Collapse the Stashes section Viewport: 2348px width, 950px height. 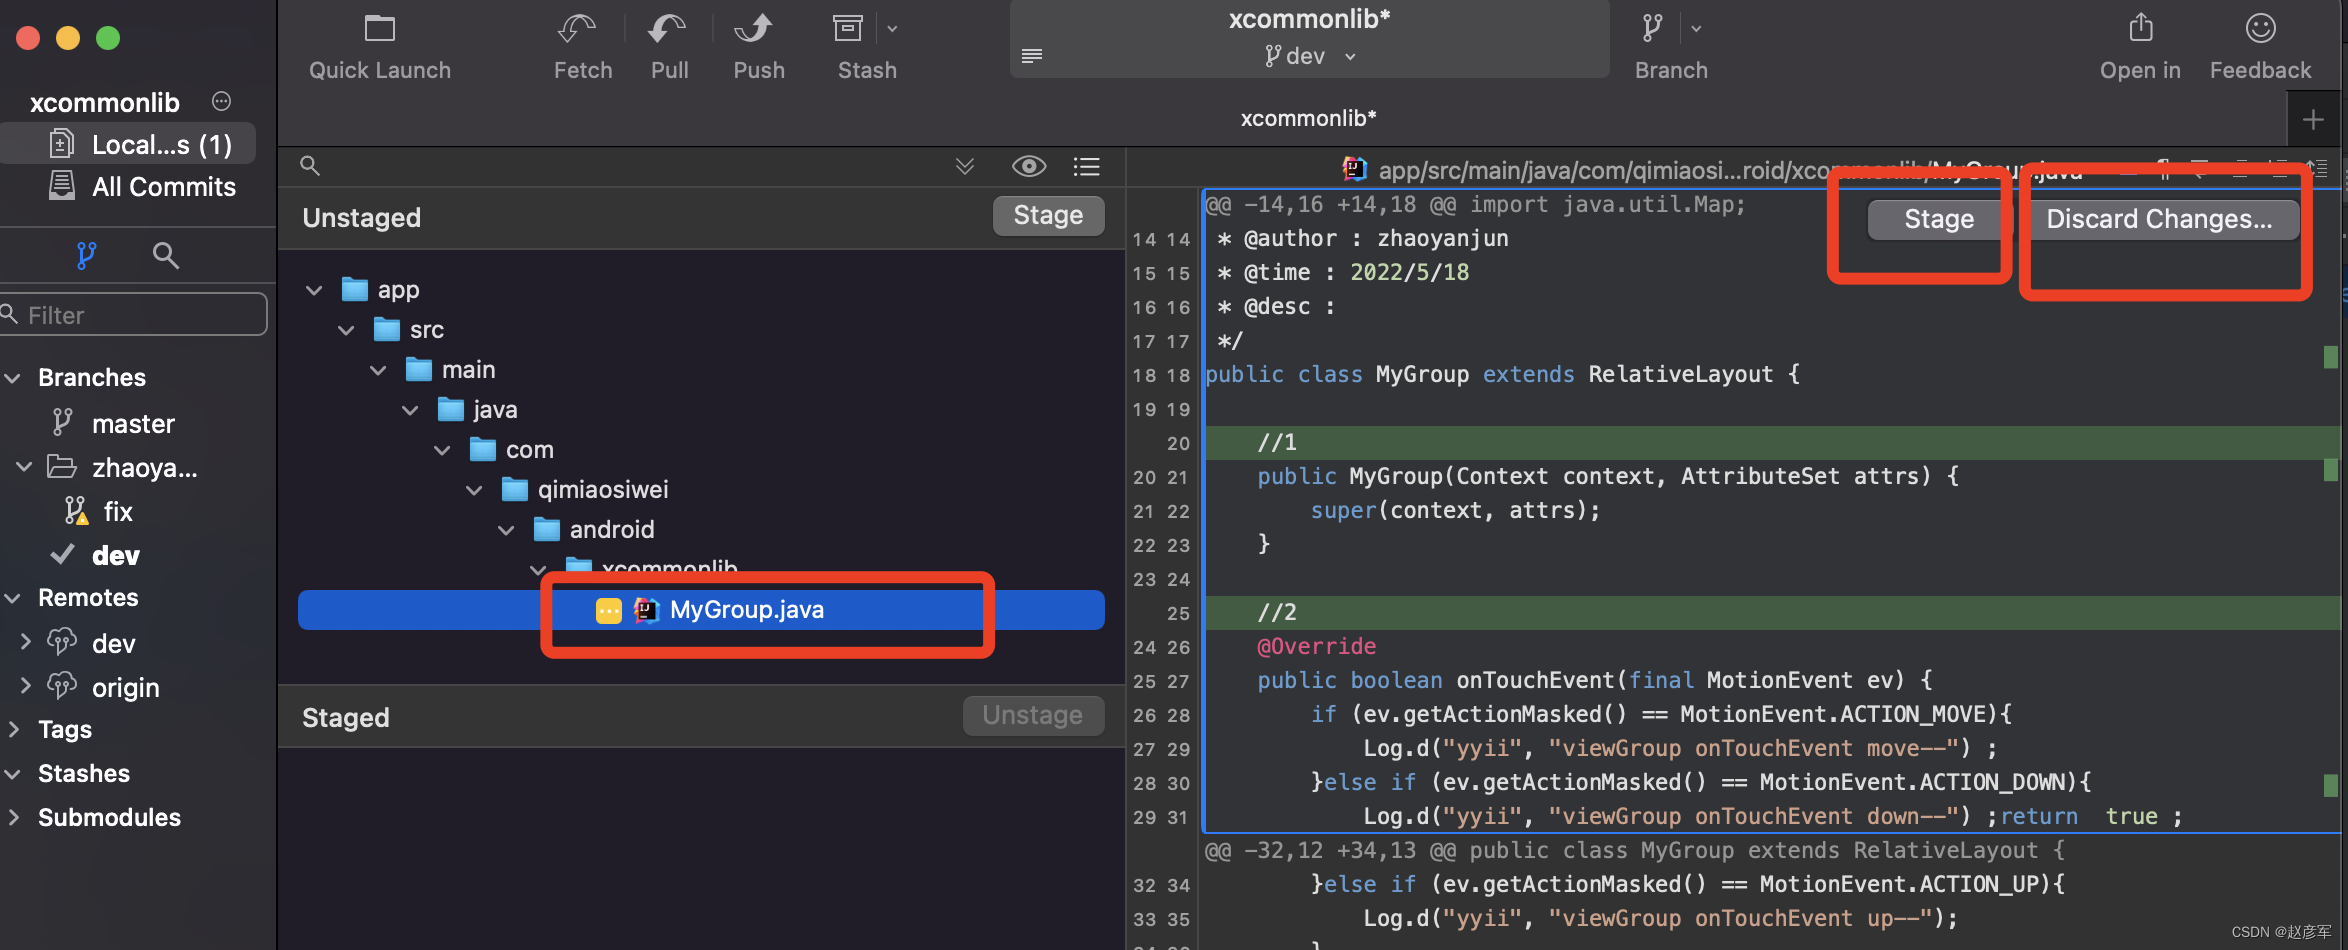point(13,774)
